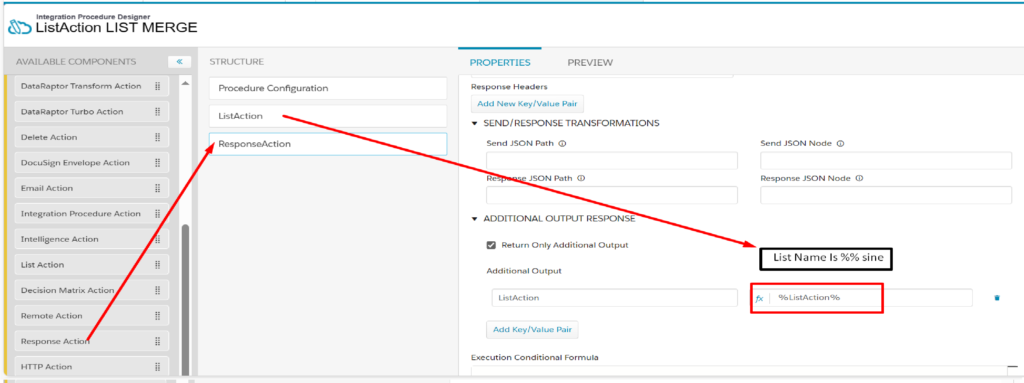Click the Response JSON Path input field
The width and height of the screenshot is (1024, 383).
(x=612, y=195)
